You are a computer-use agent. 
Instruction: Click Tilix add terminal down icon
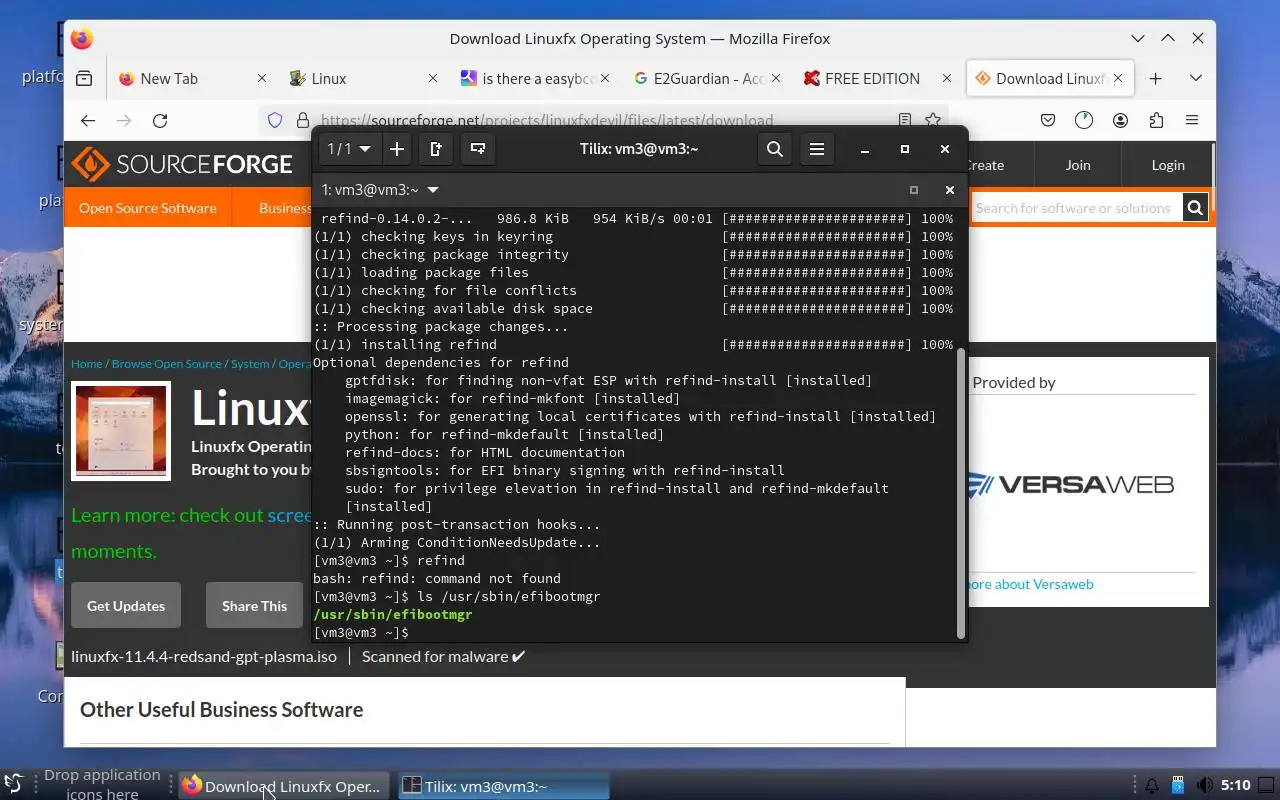click(x=478, y=149)
